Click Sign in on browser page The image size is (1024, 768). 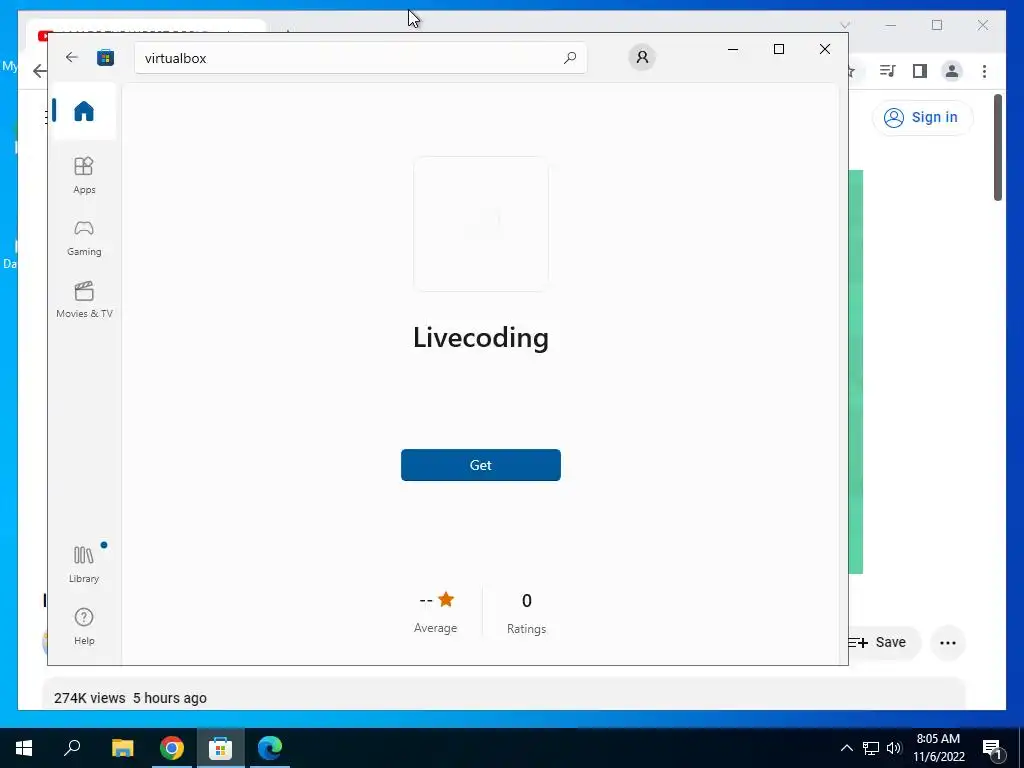click(922, 118)
